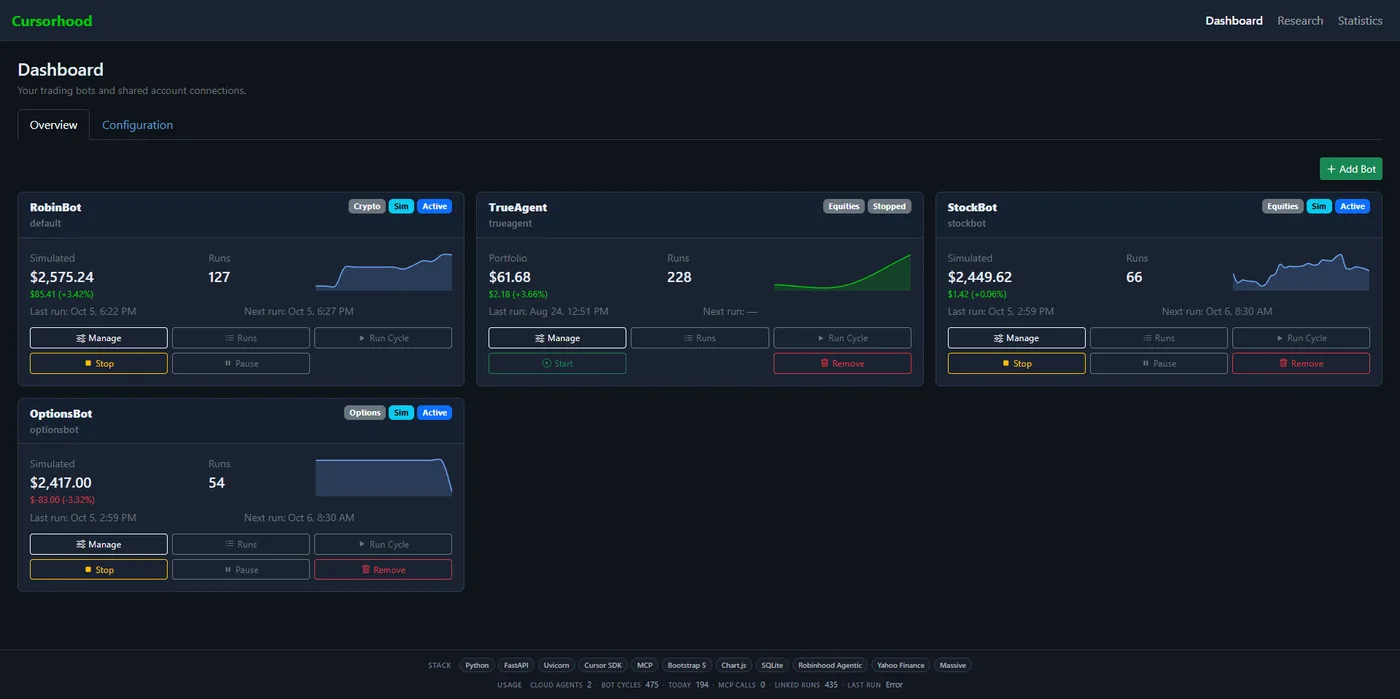Click the RobinBot card title

point(56,207)
